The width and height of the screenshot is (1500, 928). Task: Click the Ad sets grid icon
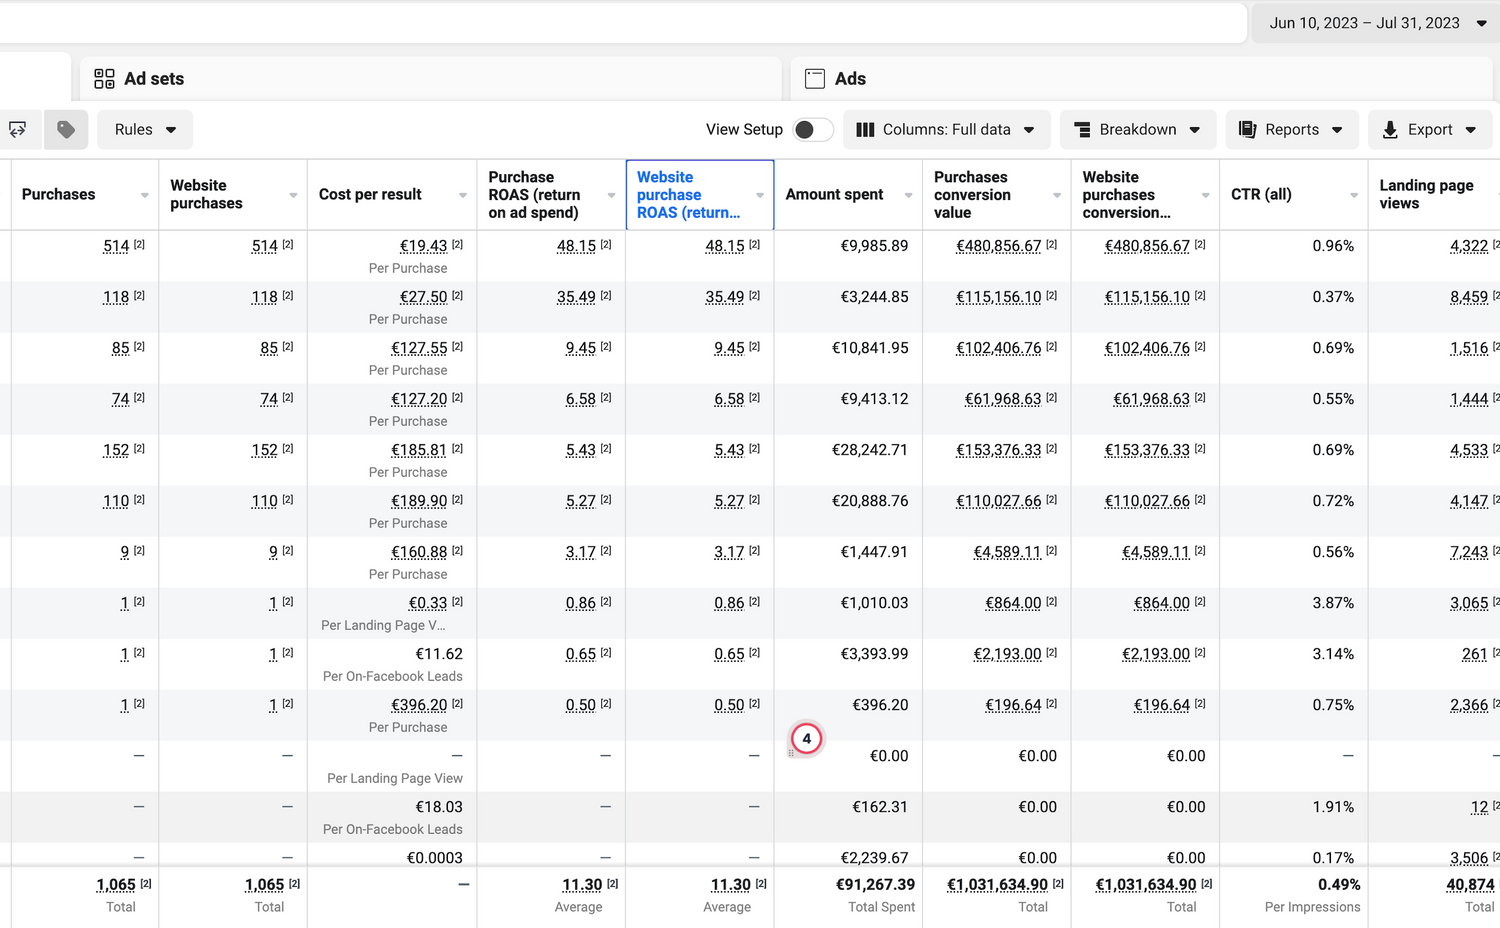coord(104,79)
